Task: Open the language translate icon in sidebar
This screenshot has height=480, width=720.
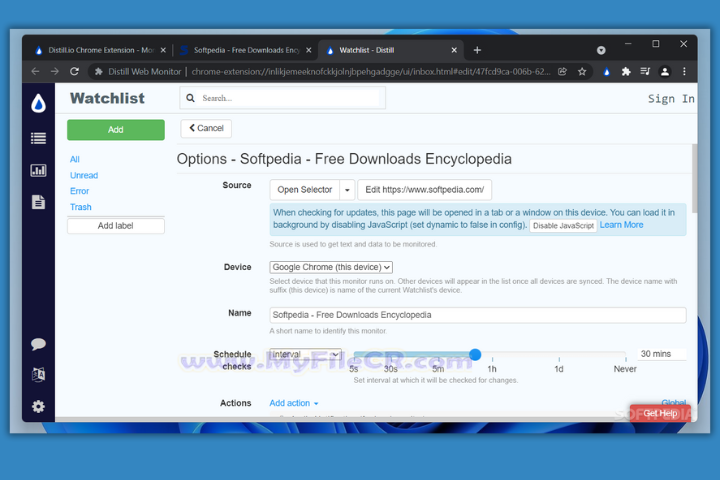Action: pos(39,375)
